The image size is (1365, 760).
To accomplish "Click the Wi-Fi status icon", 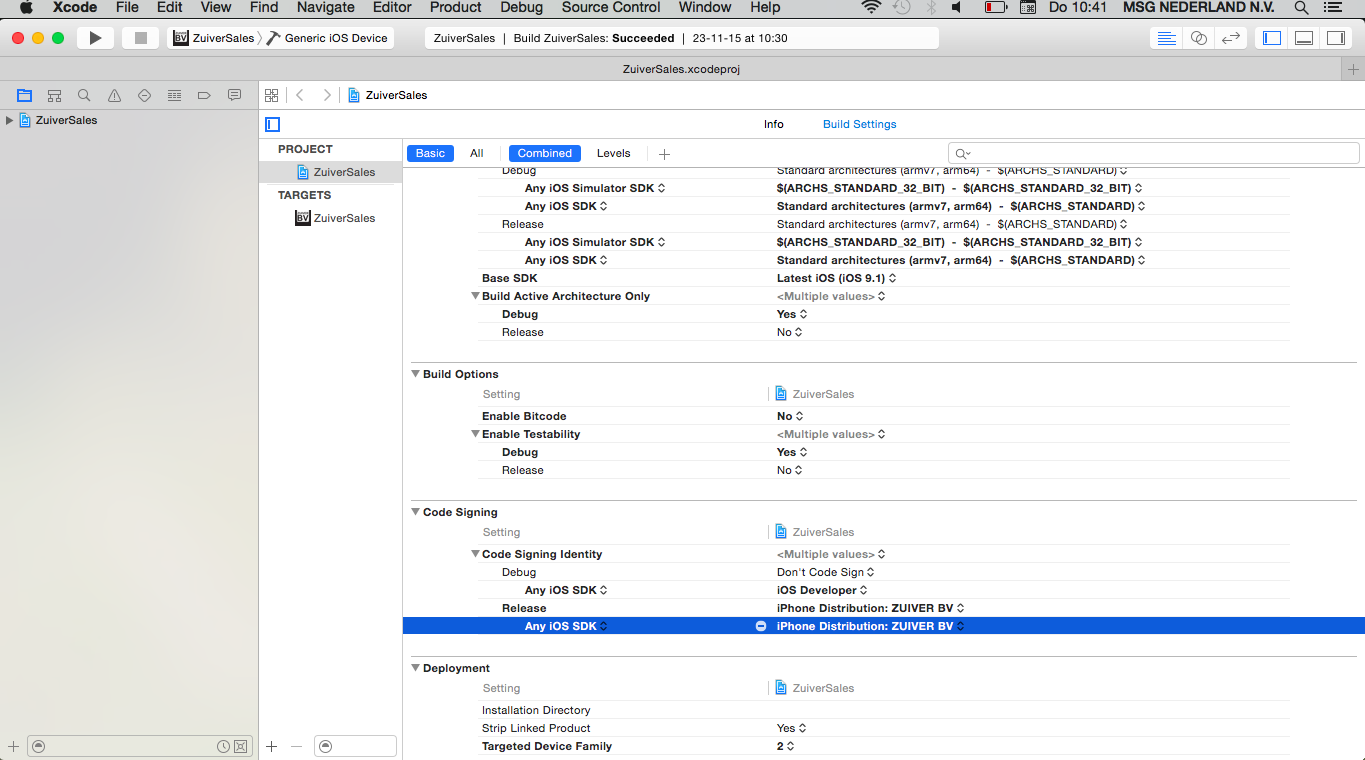I will tap(871, 8).
